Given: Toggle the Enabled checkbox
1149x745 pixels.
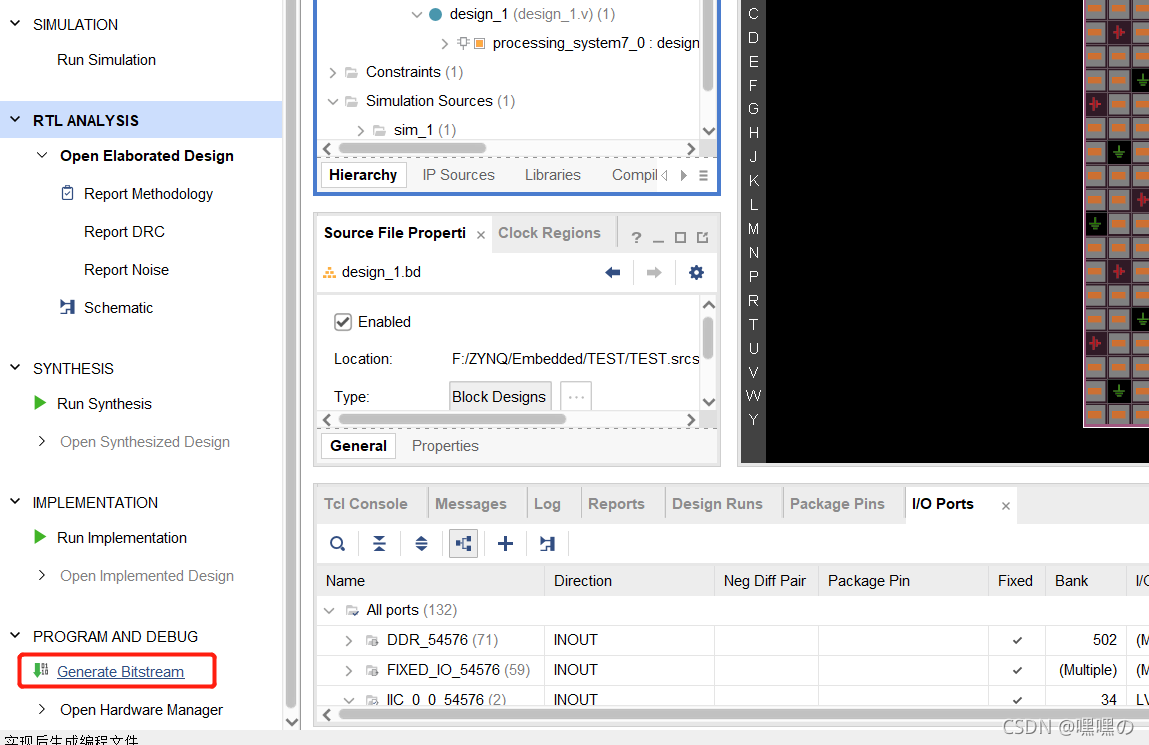Looking at the screenshot, I should pos(343,322).
